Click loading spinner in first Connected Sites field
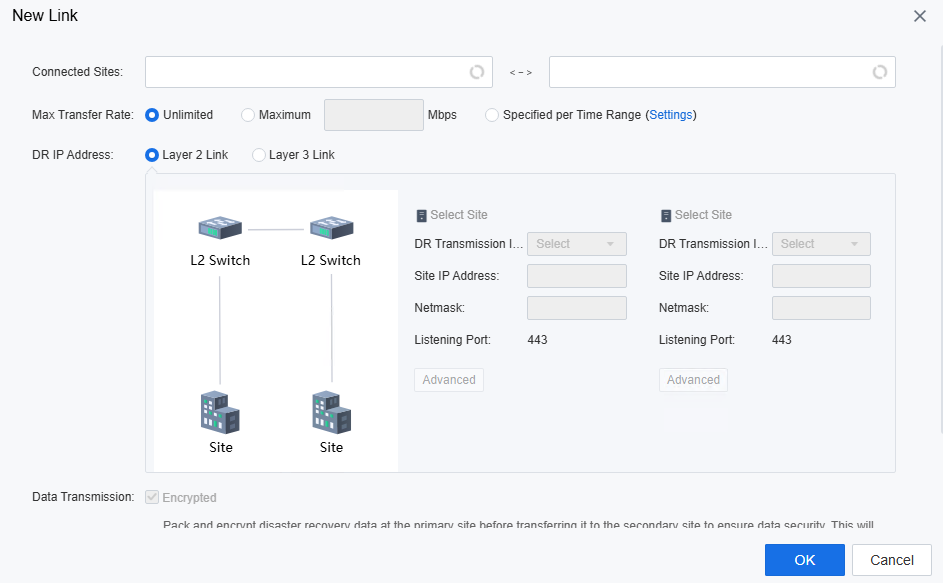This screenshot has height=583, width=943. tap(477, 72)
